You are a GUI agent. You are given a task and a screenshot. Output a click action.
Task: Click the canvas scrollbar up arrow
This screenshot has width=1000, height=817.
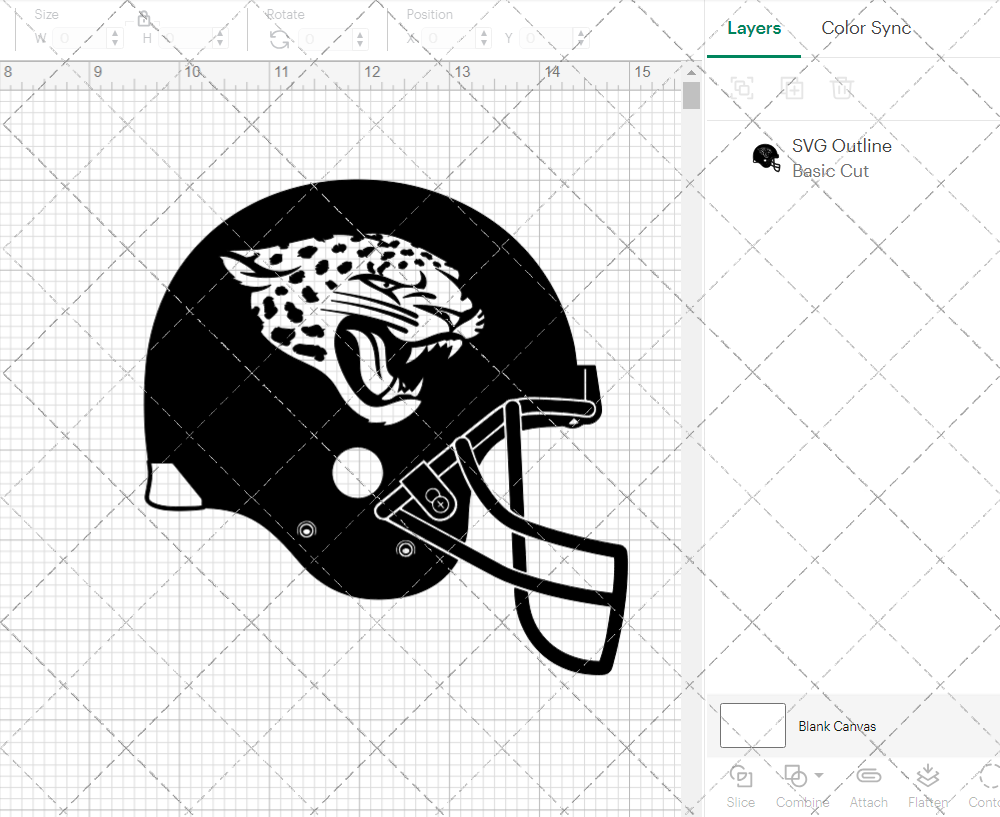click(x=691, y=71)
